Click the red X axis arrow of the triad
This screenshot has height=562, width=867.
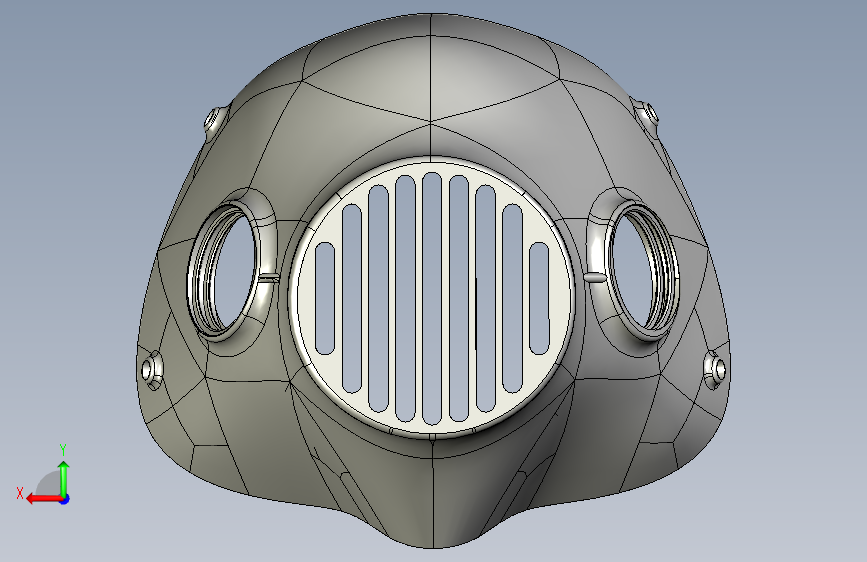(x=45, y=499)
